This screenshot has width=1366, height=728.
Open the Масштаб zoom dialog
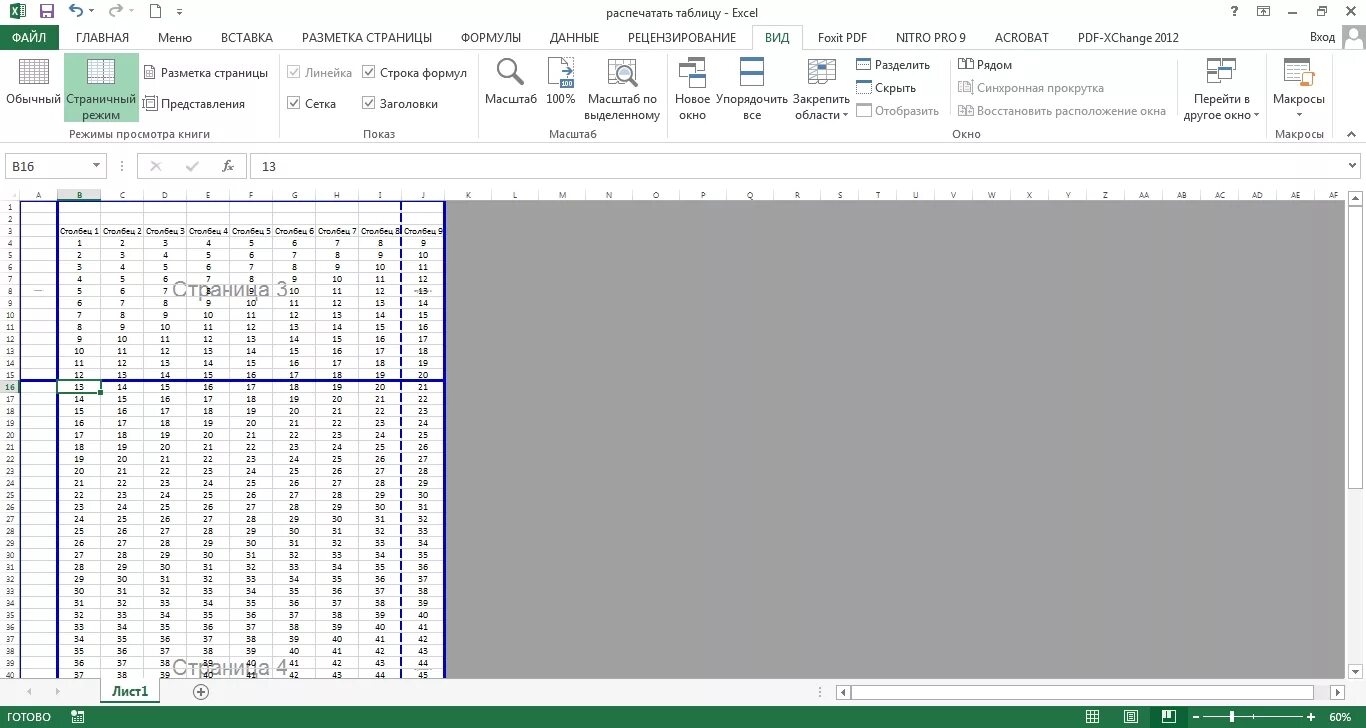511,83
